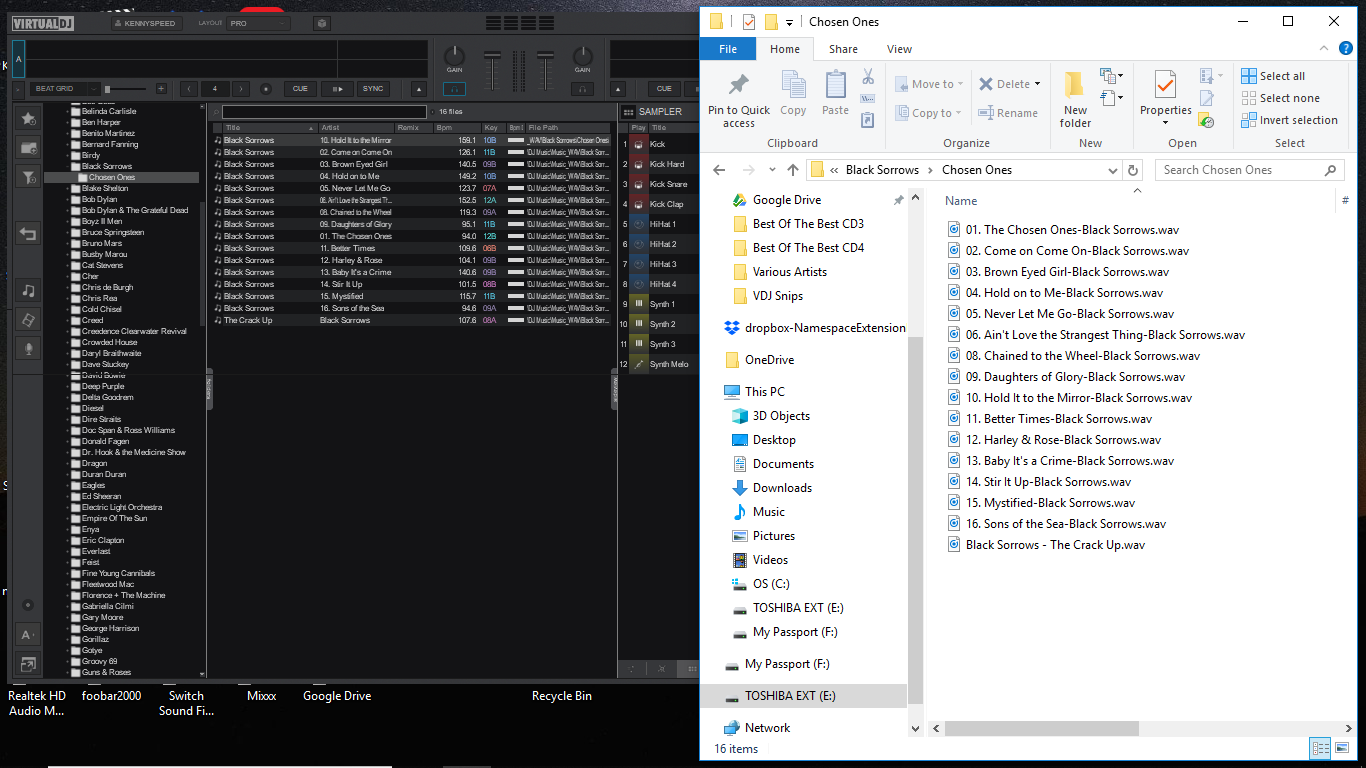Go back in Explorer navigation

tap(720, 170)
